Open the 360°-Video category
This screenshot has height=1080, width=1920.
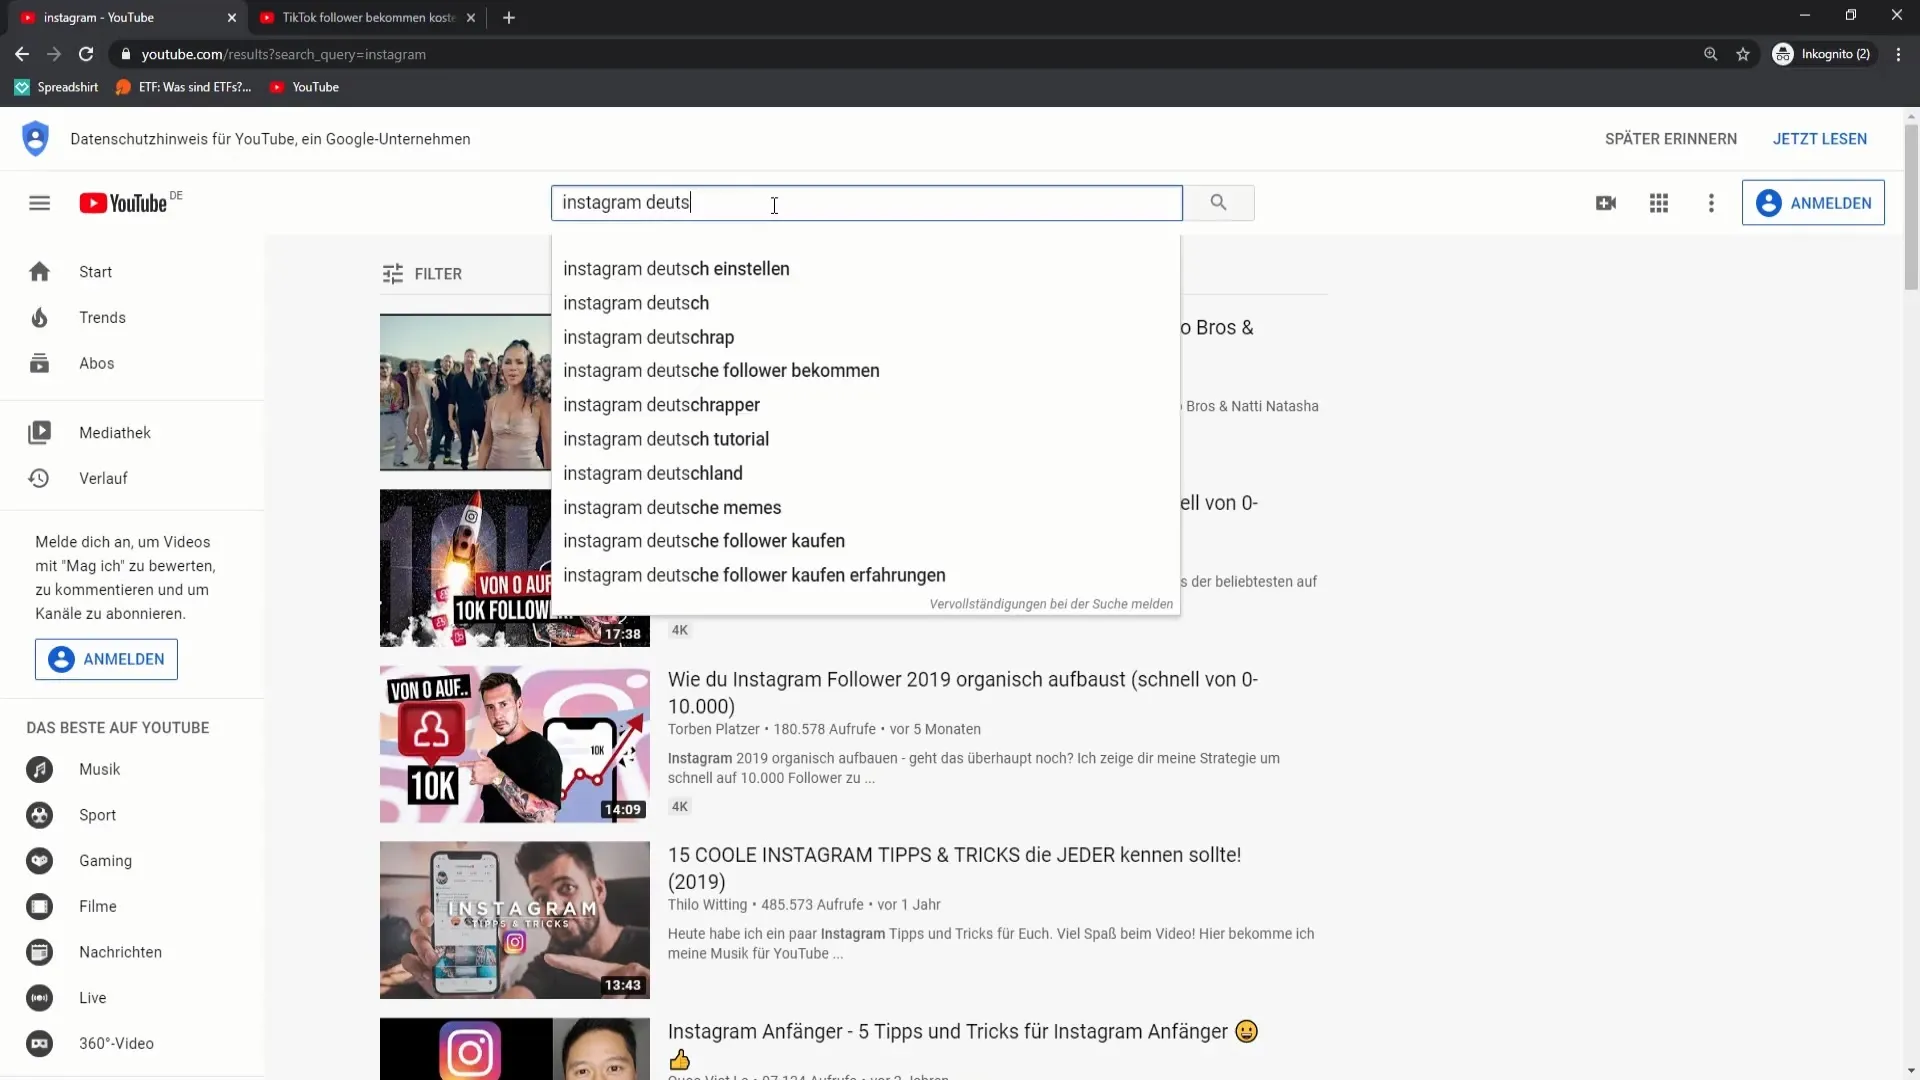click(132, 1043)
